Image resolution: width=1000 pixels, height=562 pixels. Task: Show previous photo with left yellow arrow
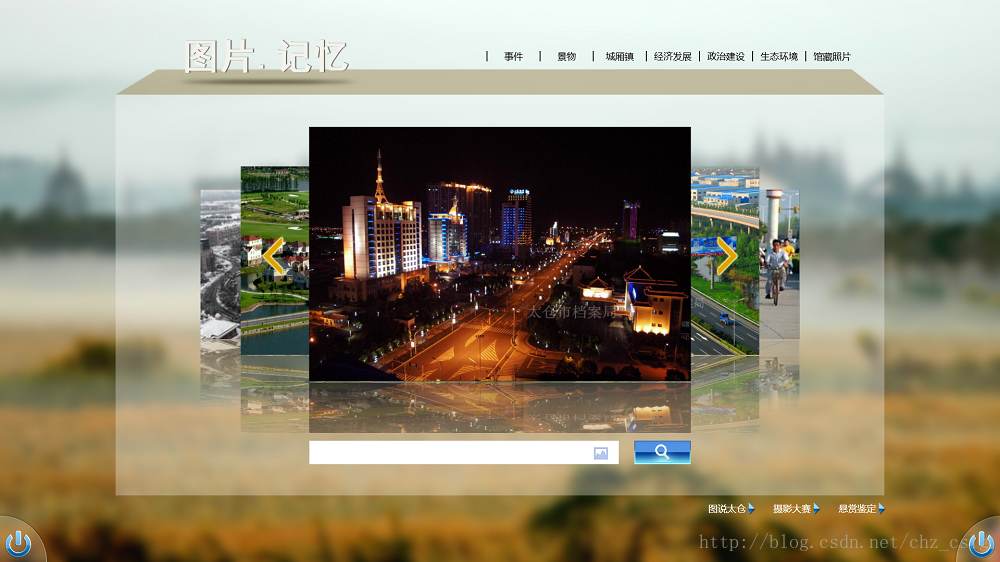point(274,256)
